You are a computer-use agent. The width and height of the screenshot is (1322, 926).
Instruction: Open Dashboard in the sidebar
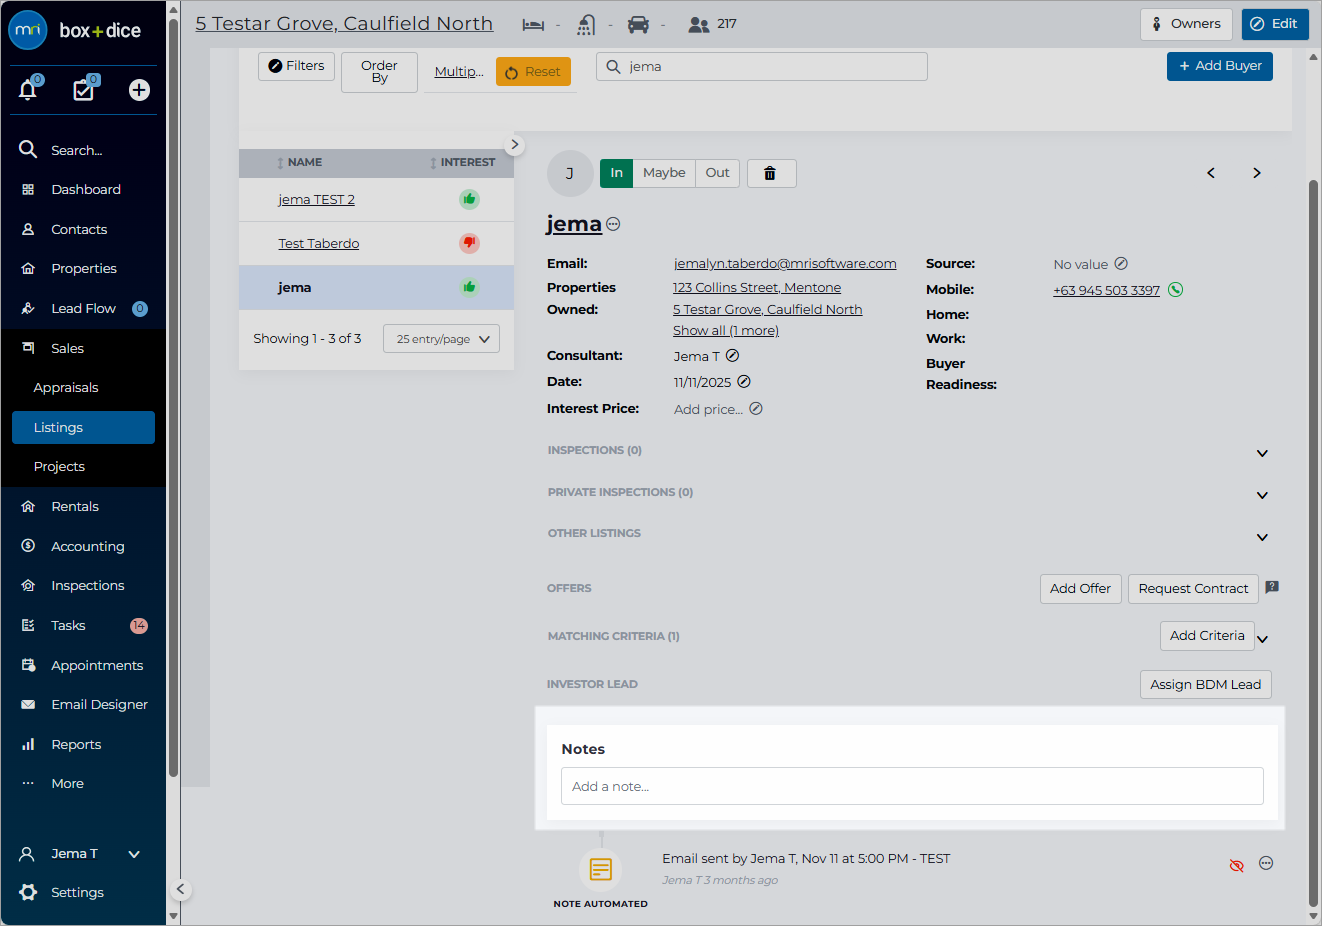click(86, 189)
